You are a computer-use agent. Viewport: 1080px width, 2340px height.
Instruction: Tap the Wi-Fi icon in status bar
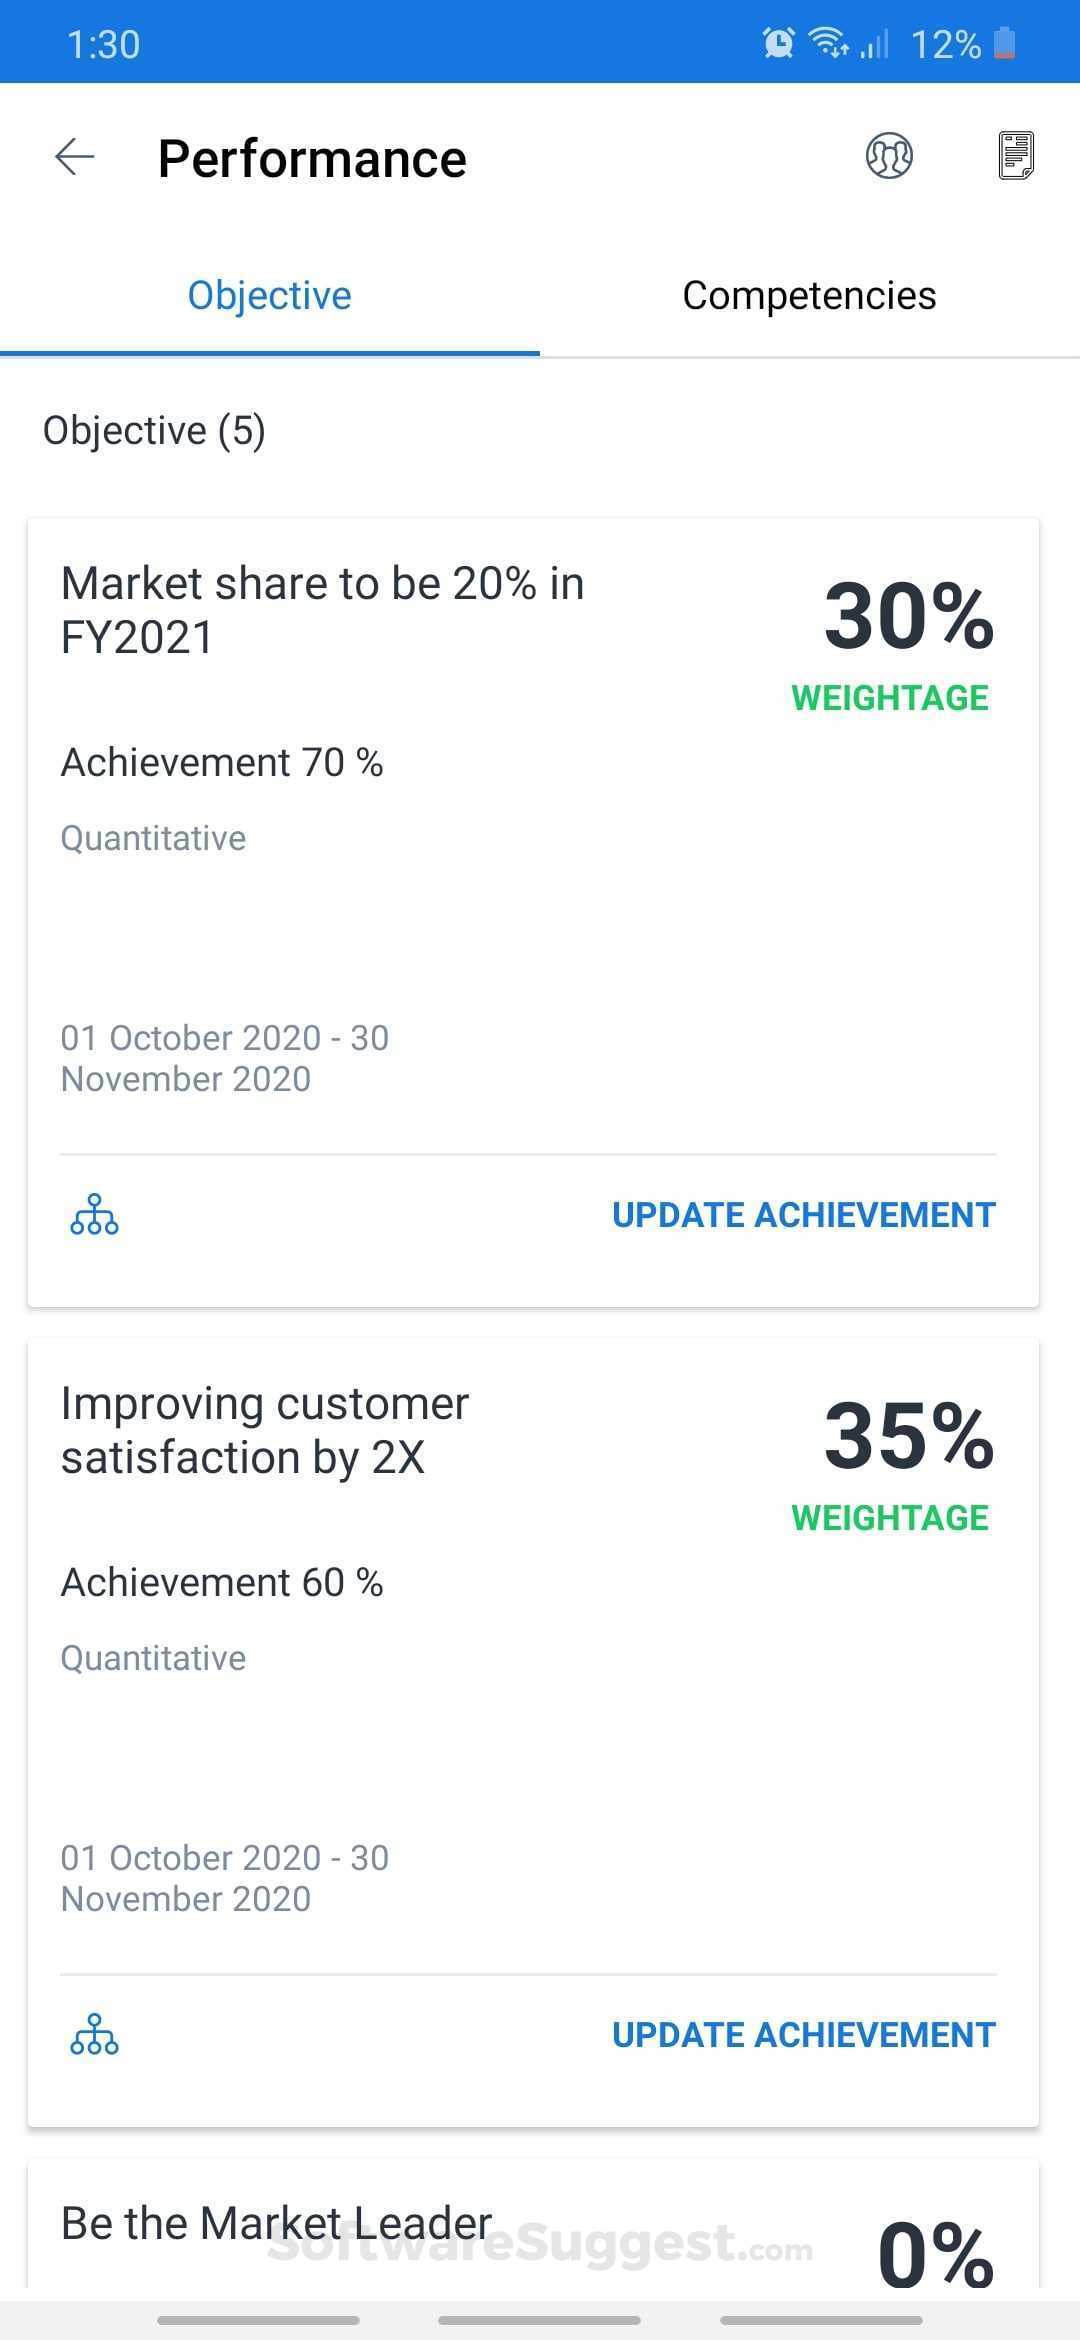tap(828, 42)
